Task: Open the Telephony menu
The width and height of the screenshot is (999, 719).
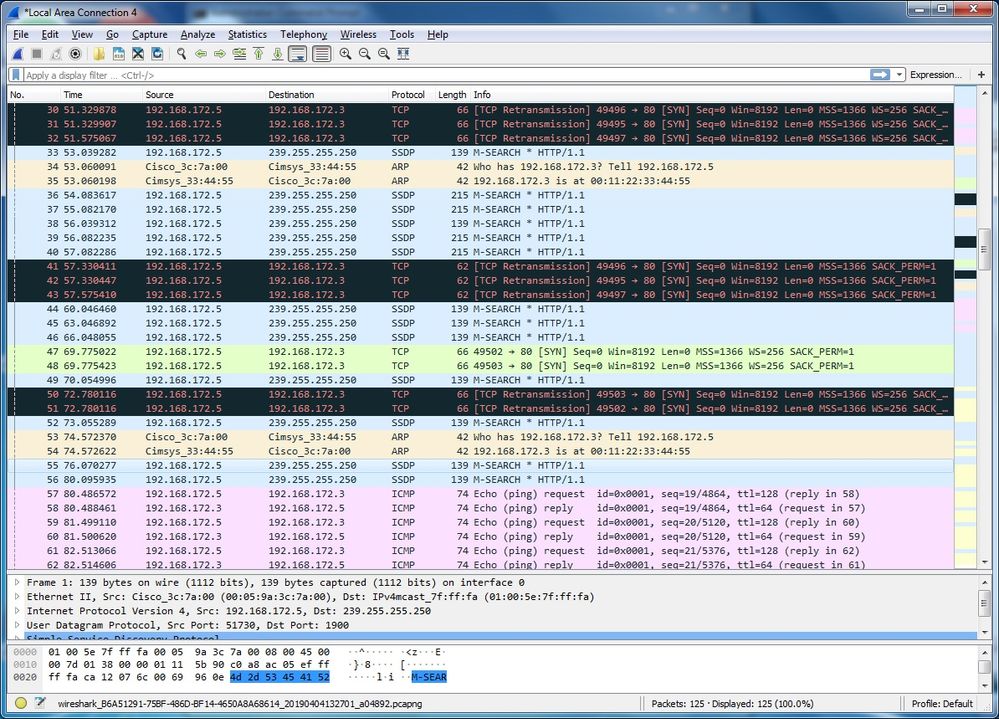Action: [x=303, y=34]
